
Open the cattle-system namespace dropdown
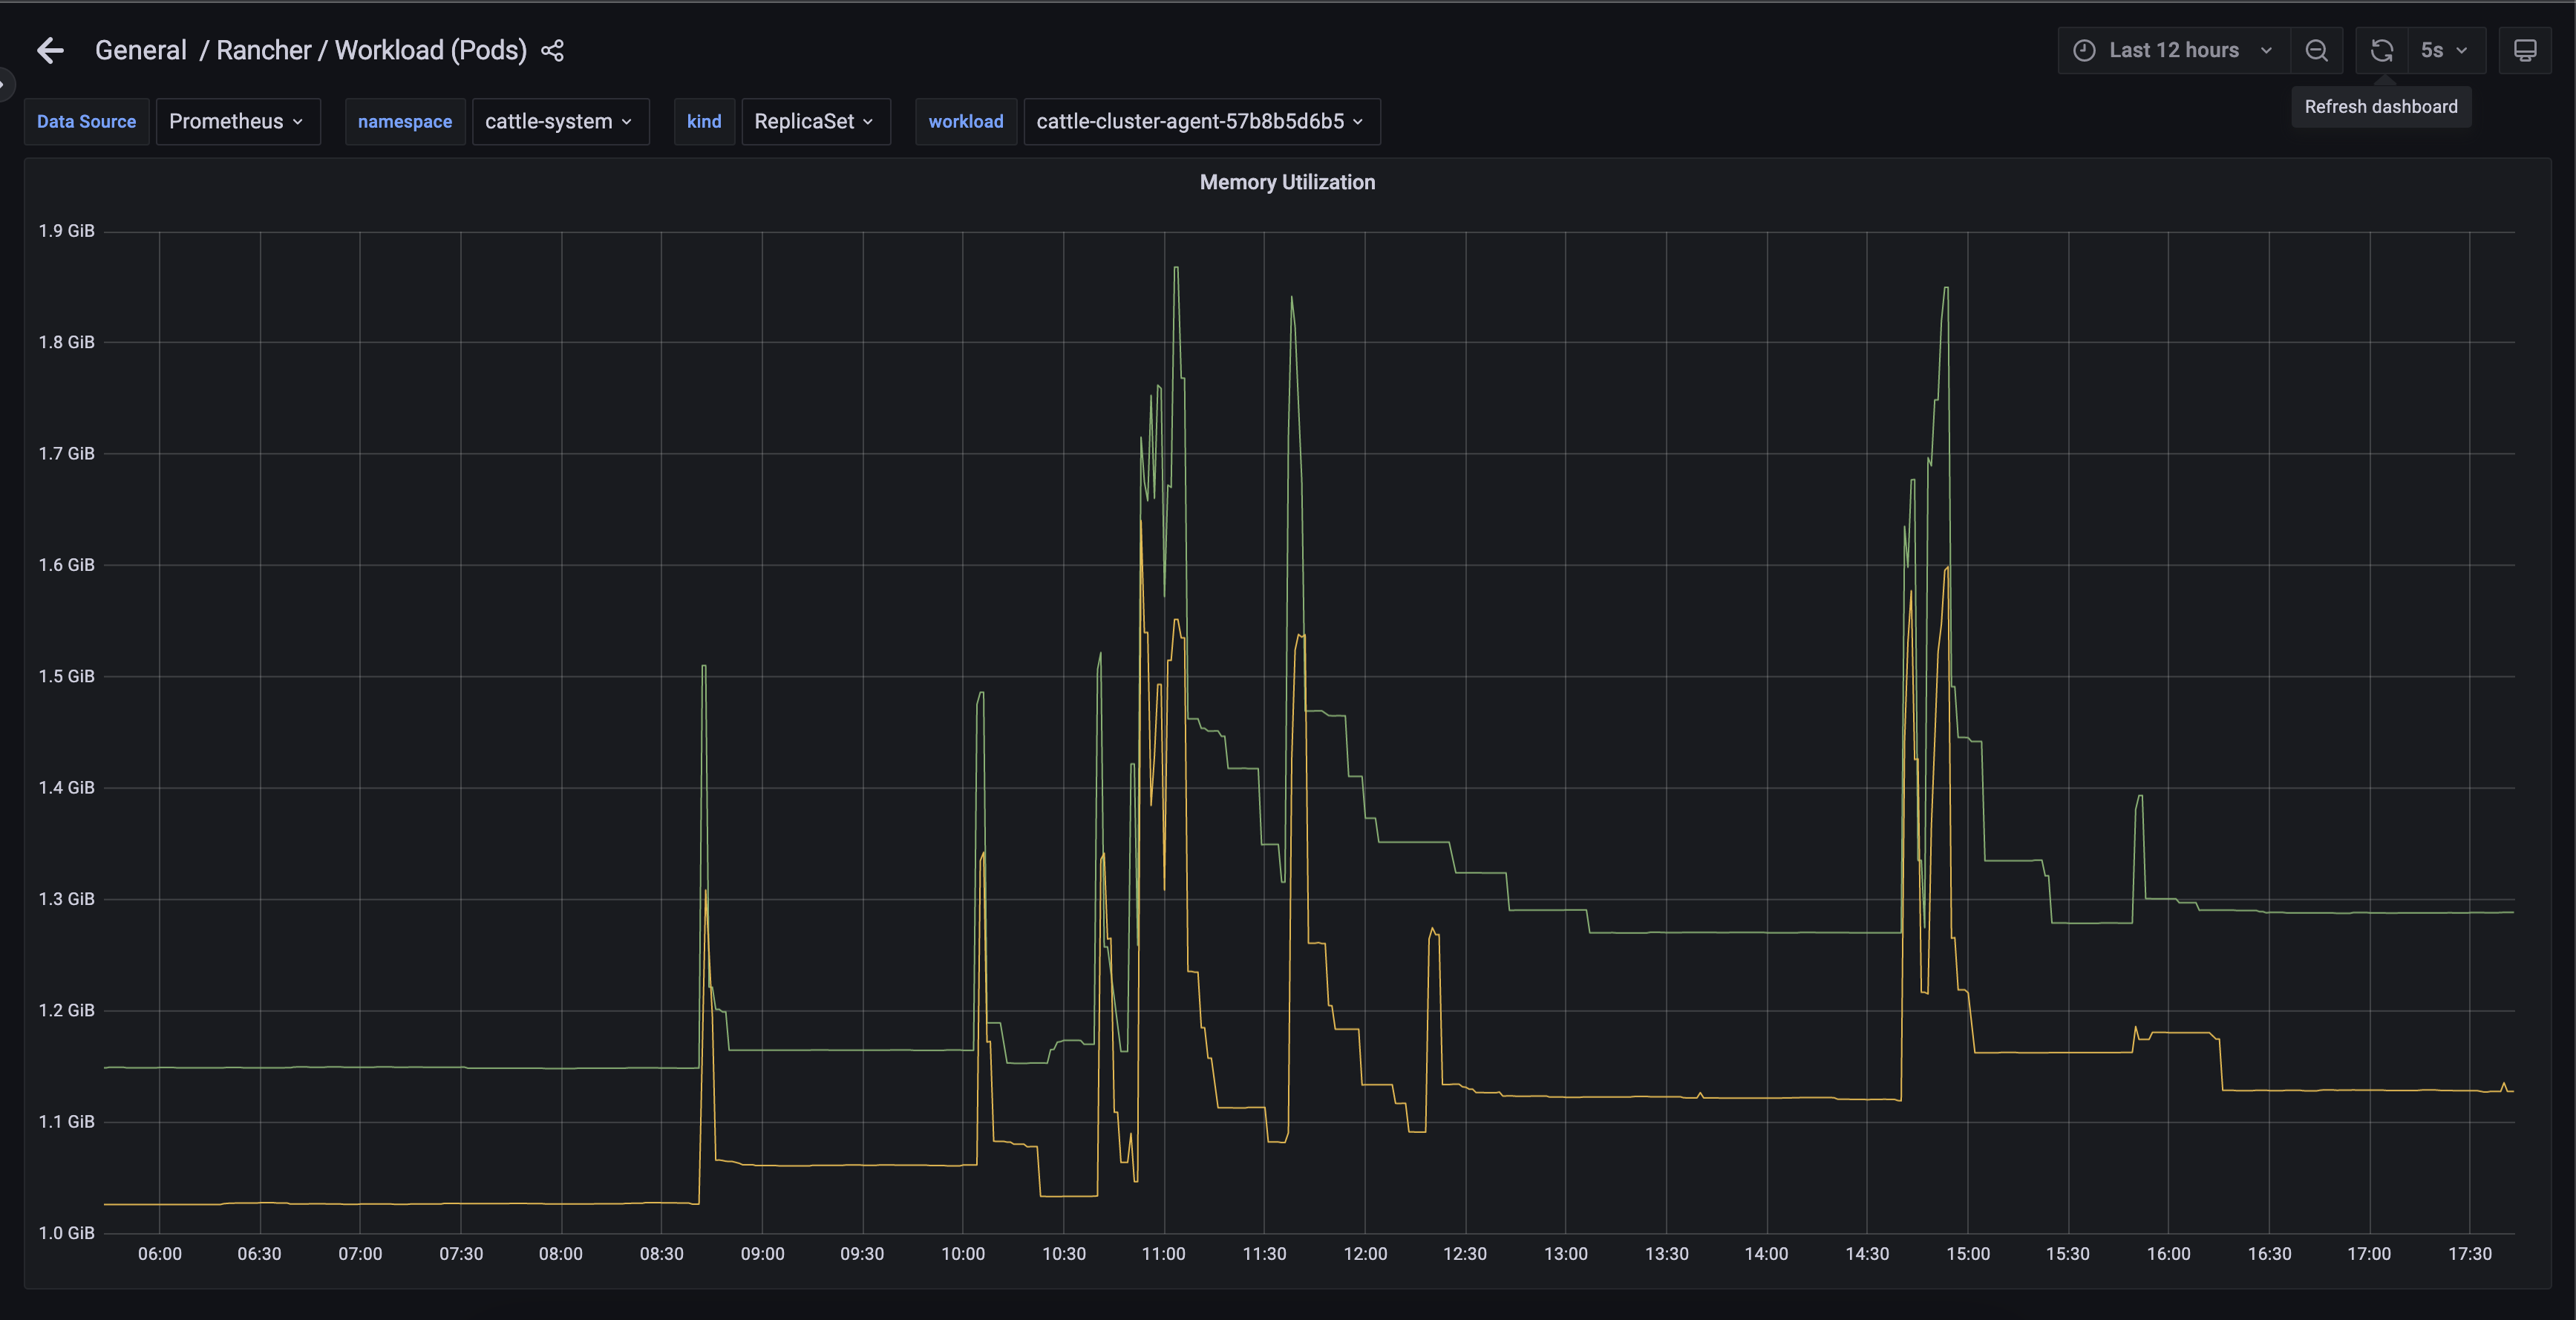[x=559, y=121]
